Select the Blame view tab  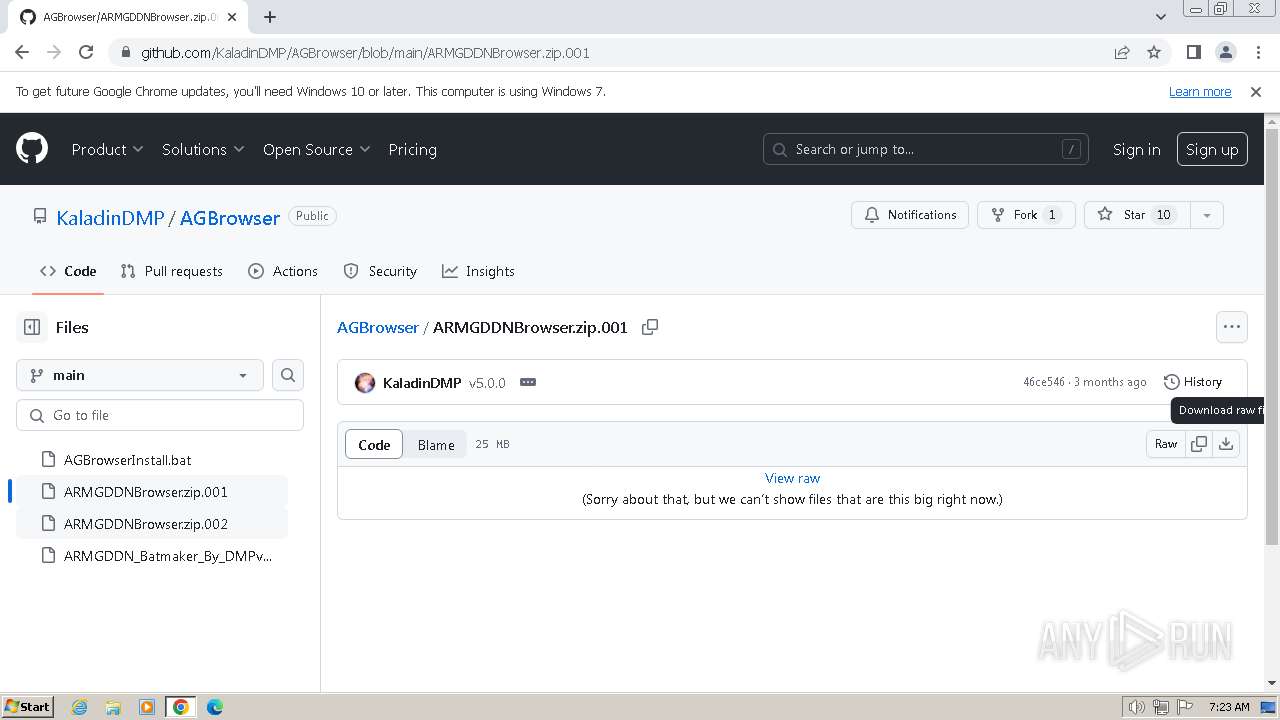[436, 445]
